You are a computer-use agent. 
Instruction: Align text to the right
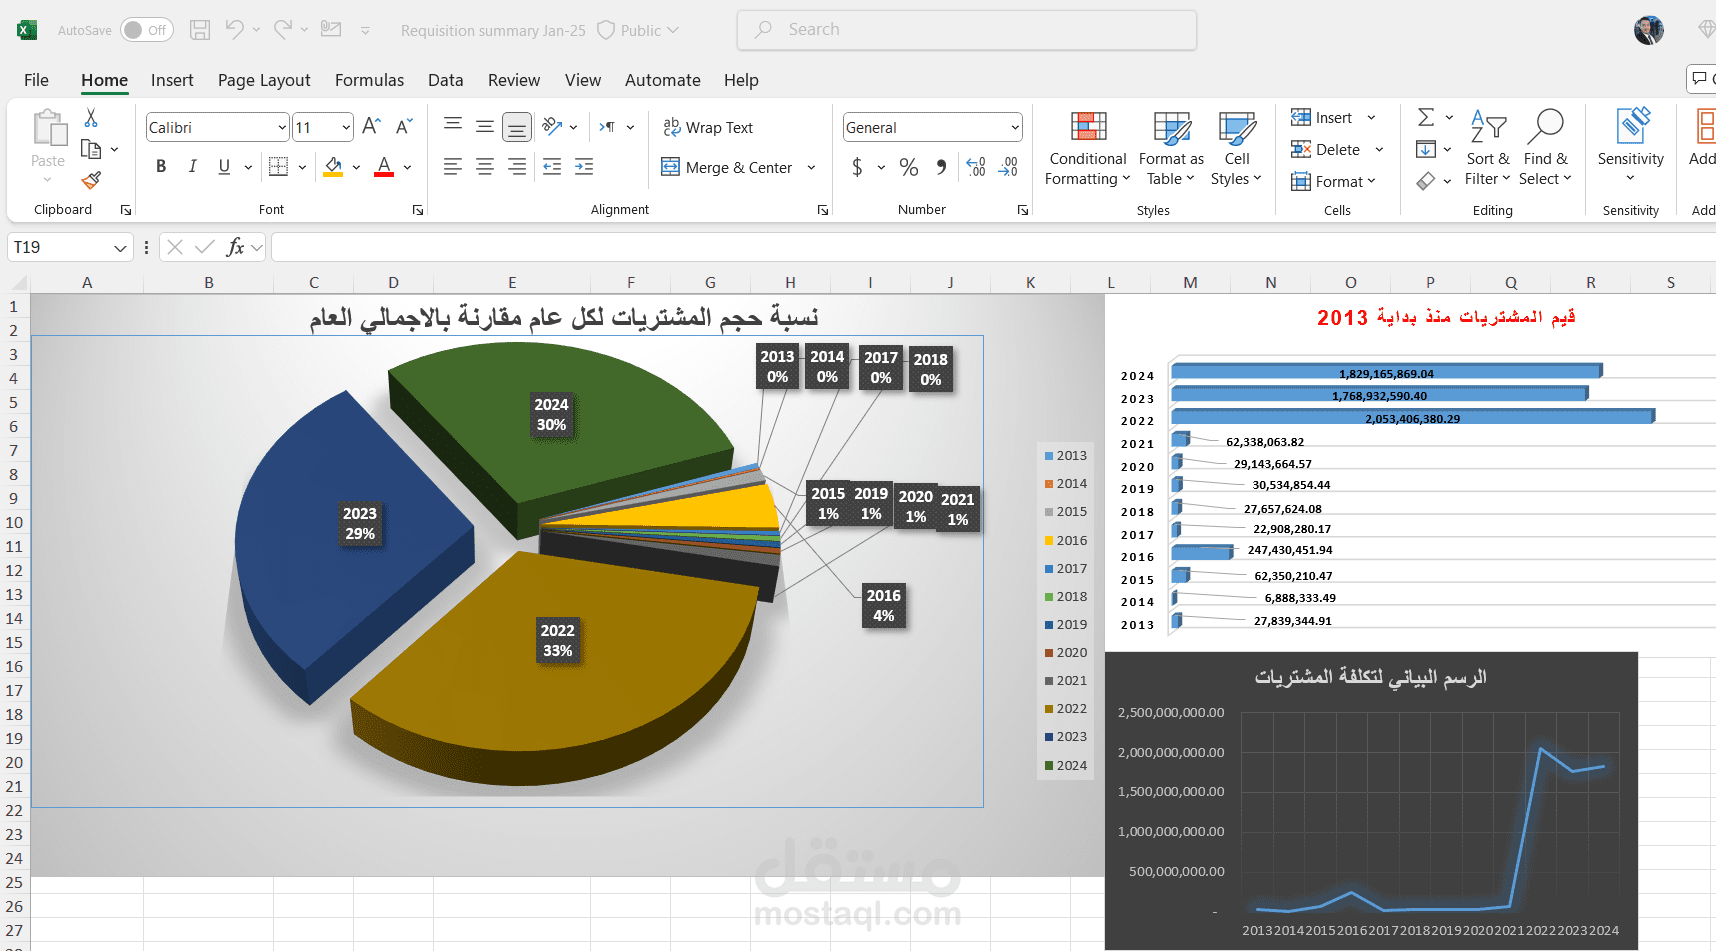[x=517, y=167]
